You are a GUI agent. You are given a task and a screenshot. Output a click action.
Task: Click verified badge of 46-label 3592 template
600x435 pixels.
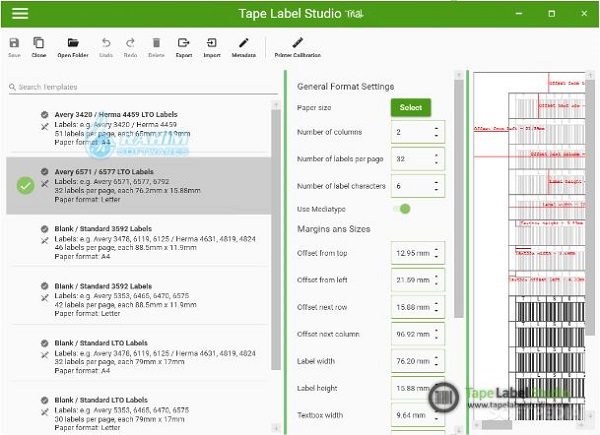tap(45, 229)
